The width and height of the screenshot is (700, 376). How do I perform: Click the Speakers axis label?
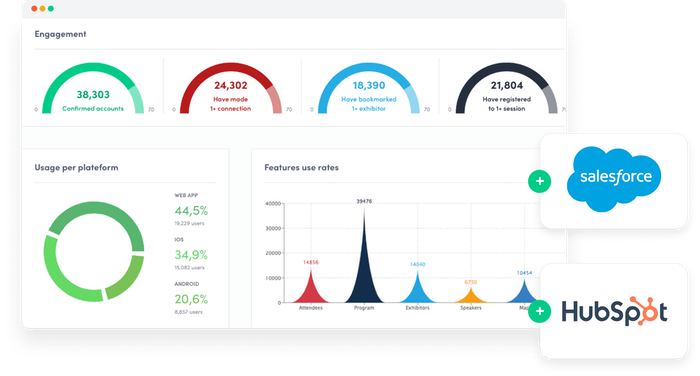click(x=471, y=308)
